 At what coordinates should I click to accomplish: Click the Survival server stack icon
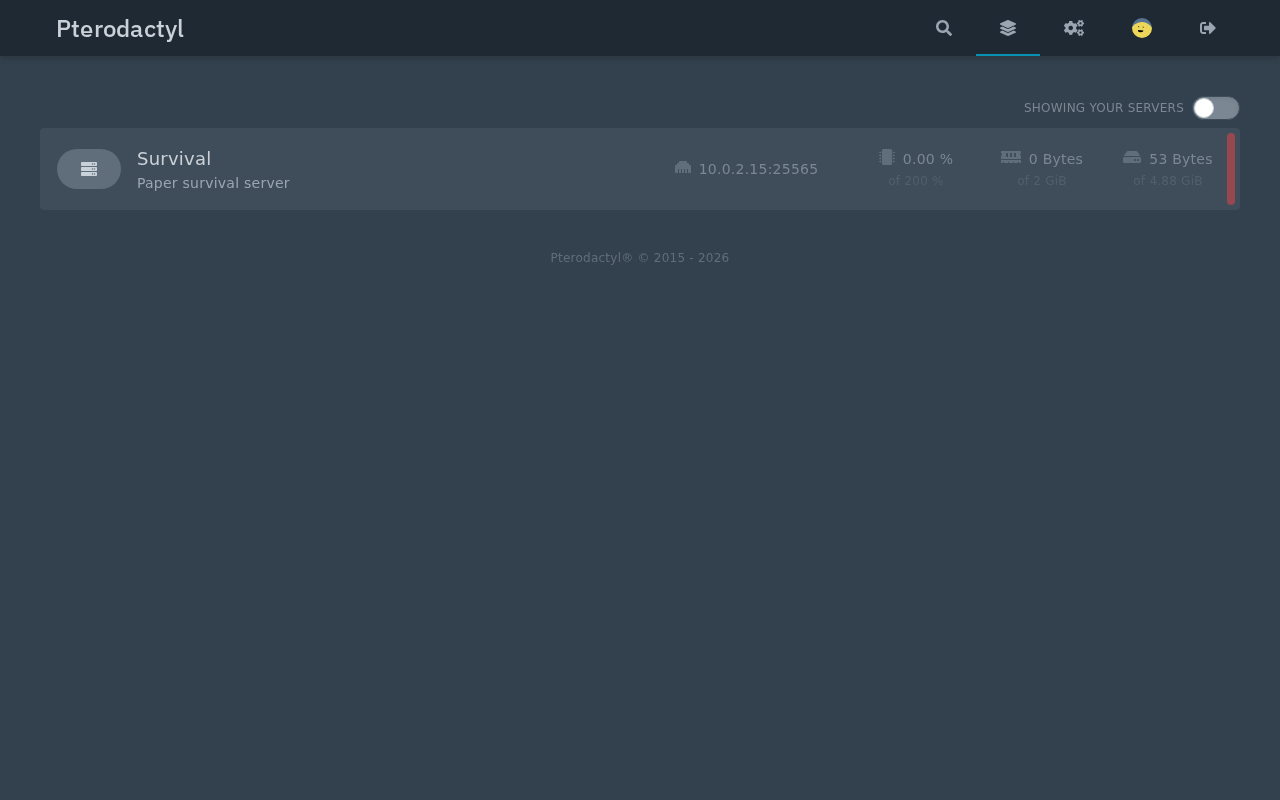tap(89, 169)
